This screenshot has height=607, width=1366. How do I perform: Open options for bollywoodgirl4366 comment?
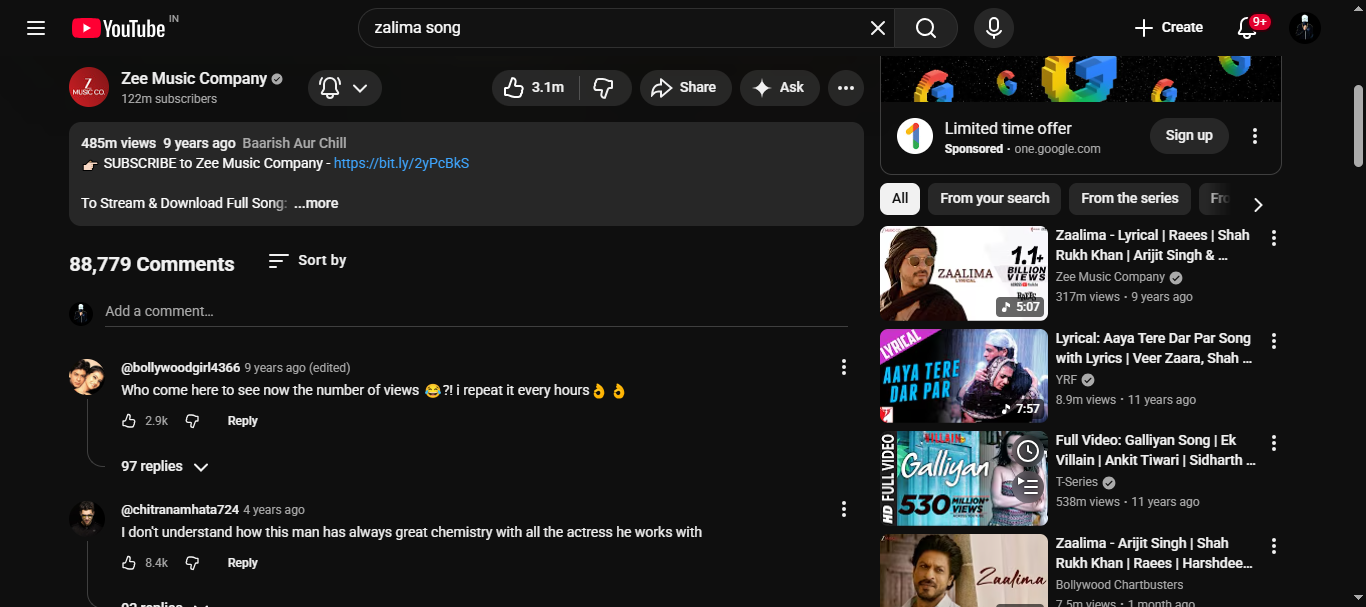pos(844,367)
